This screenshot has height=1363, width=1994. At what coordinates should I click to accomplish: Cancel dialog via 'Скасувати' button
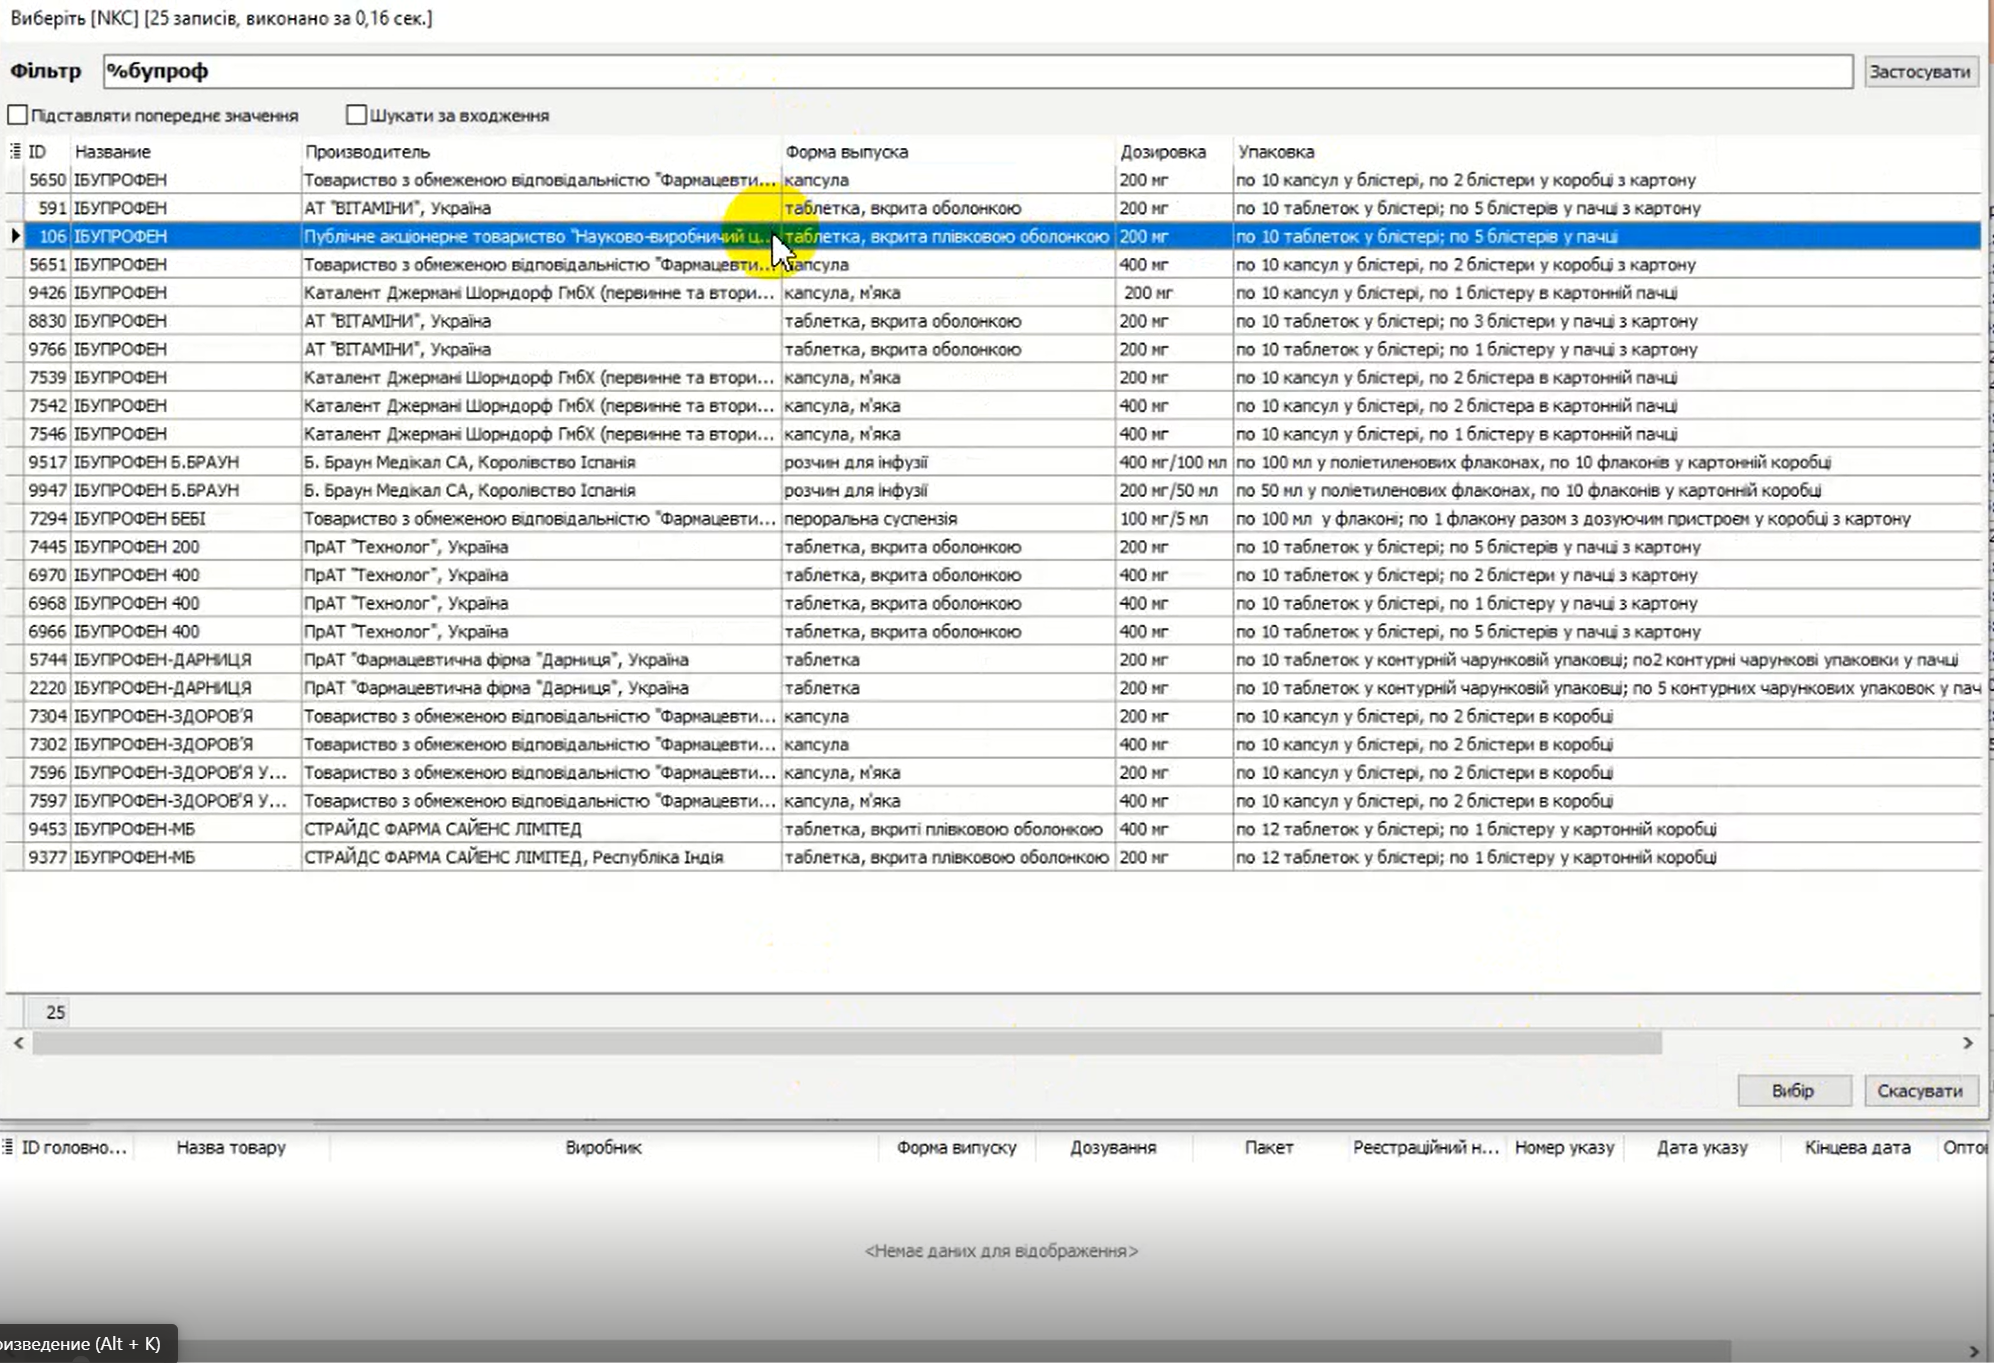click(1919, 1090)
